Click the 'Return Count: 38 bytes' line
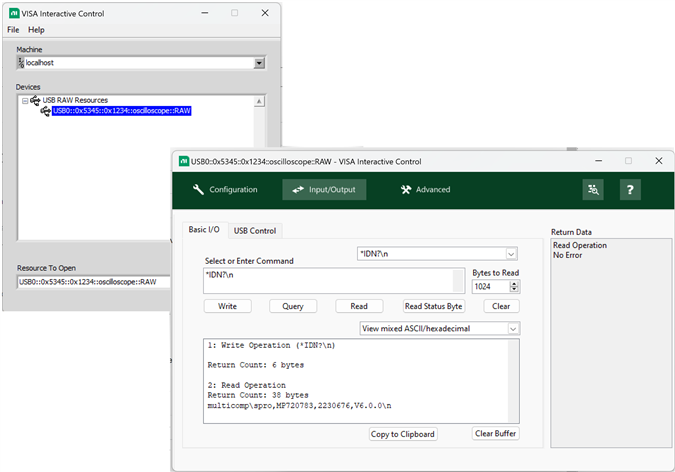The image size is (675, 472). (x=258, y=395)
